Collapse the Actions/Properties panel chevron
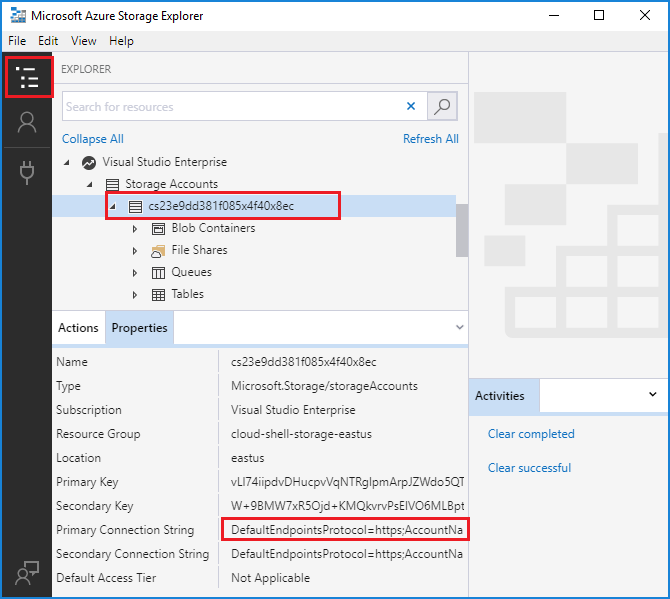 click(459, 327)
